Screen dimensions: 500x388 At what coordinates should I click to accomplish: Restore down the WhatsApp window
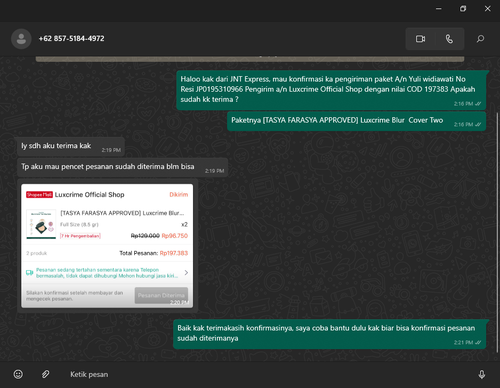point(463,9)
